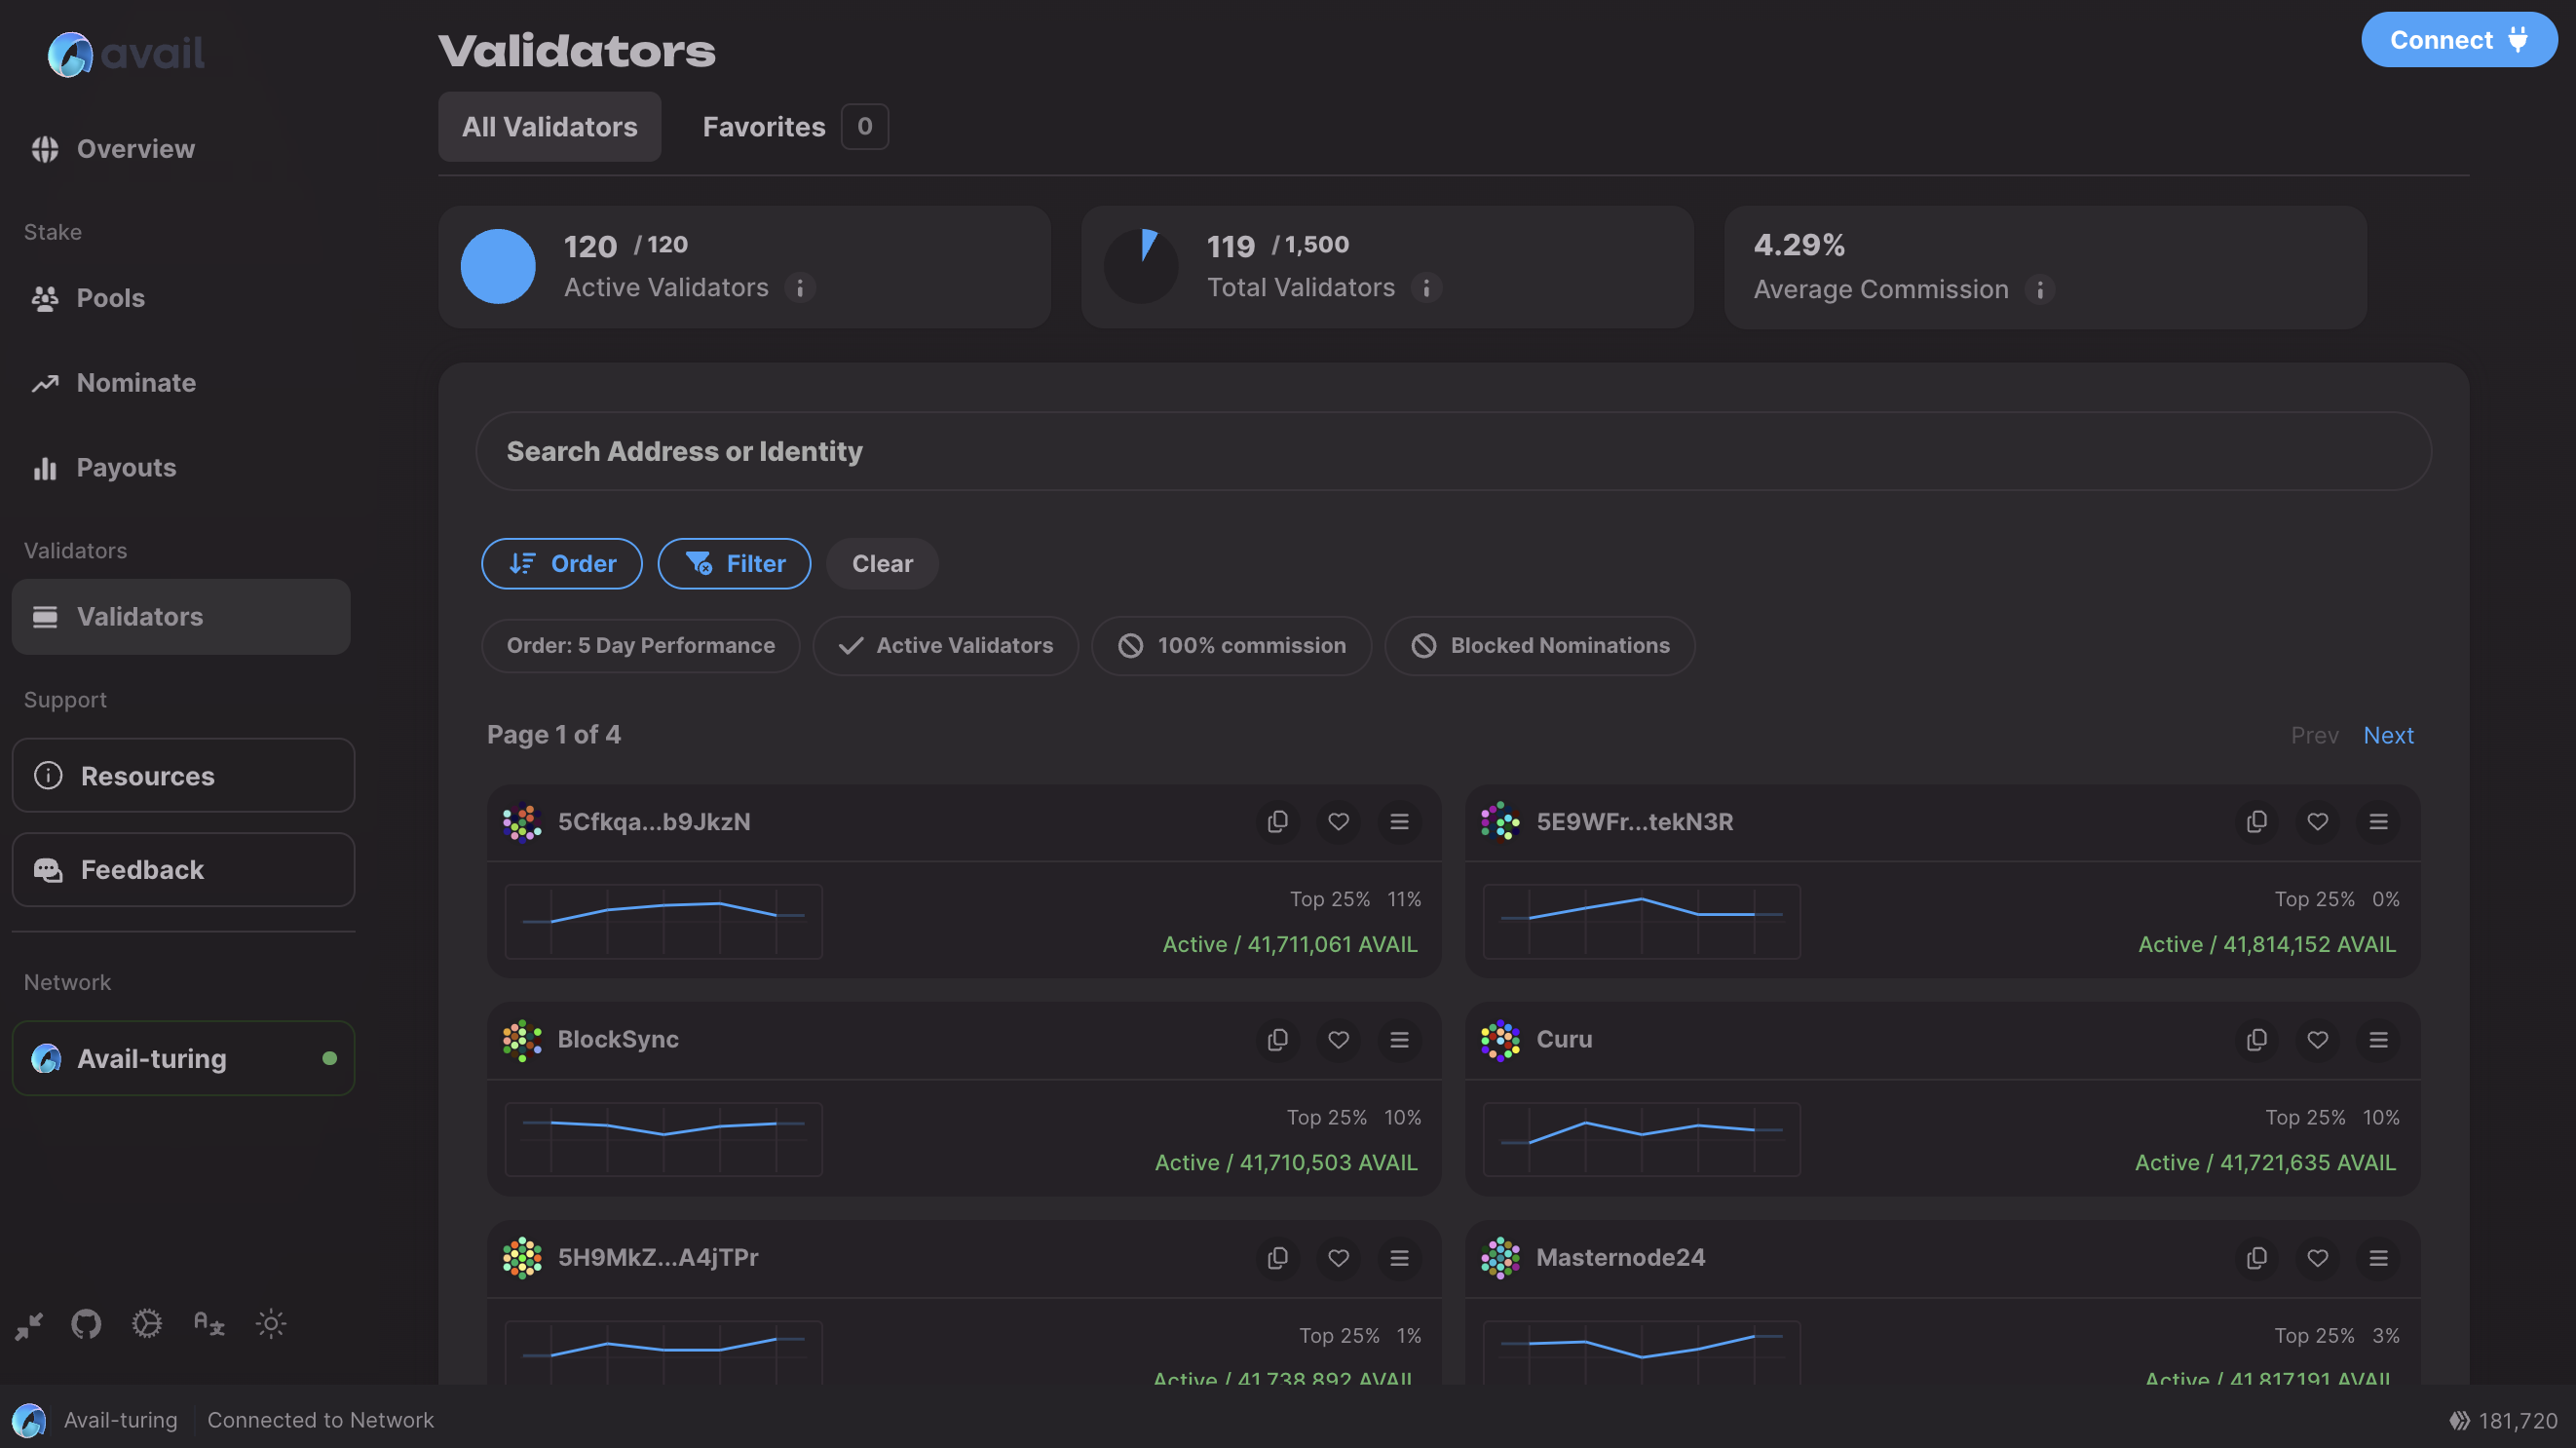Show info for Average Commission

click(x=2039, y=289)
